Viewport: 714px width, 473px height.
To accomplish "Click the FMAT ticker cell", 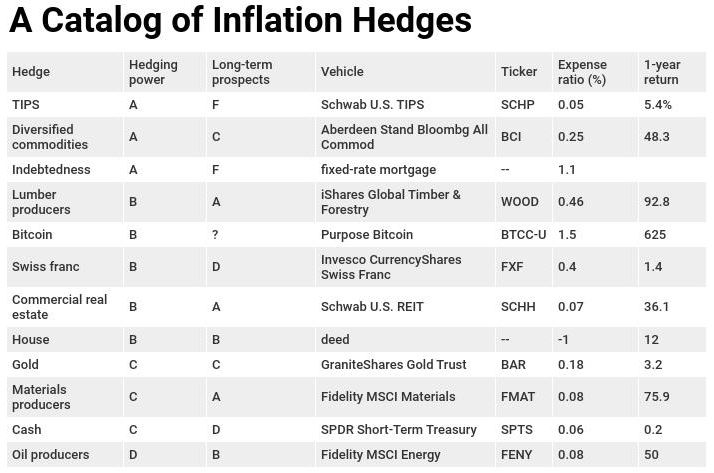I will coord(518,397).
